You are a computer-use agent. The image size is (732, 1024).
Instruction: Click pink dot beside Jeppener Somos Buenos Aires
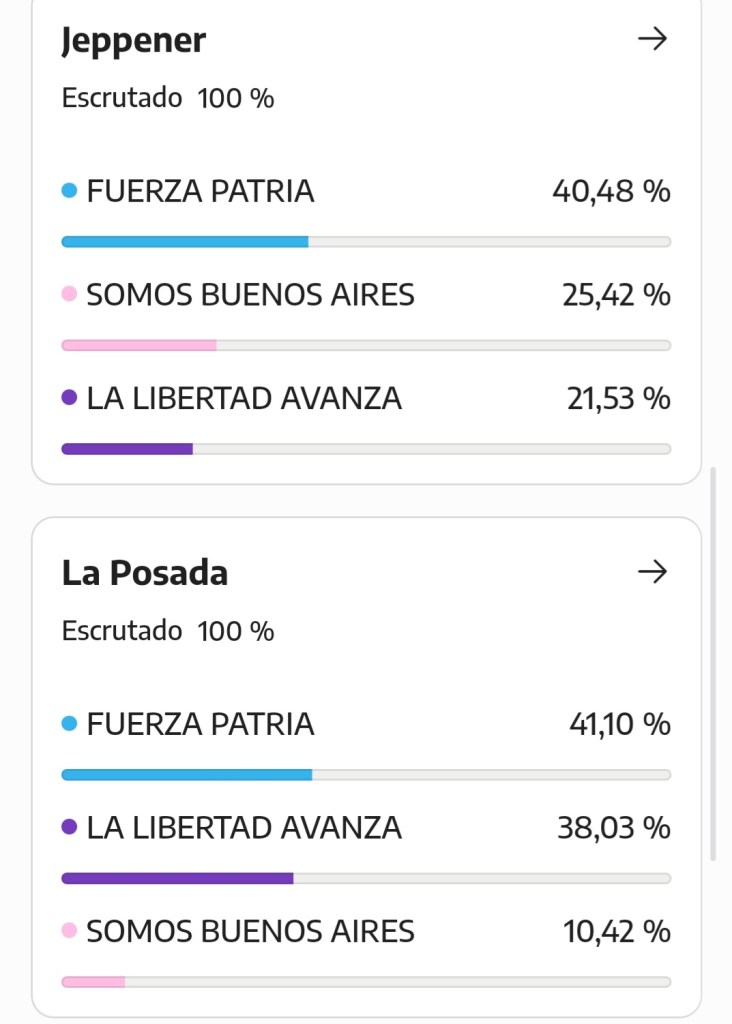69,295
